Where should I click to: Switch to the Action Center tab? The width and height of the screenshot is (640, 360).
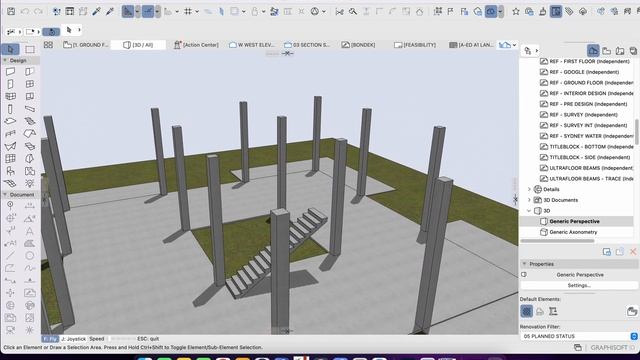196,45
